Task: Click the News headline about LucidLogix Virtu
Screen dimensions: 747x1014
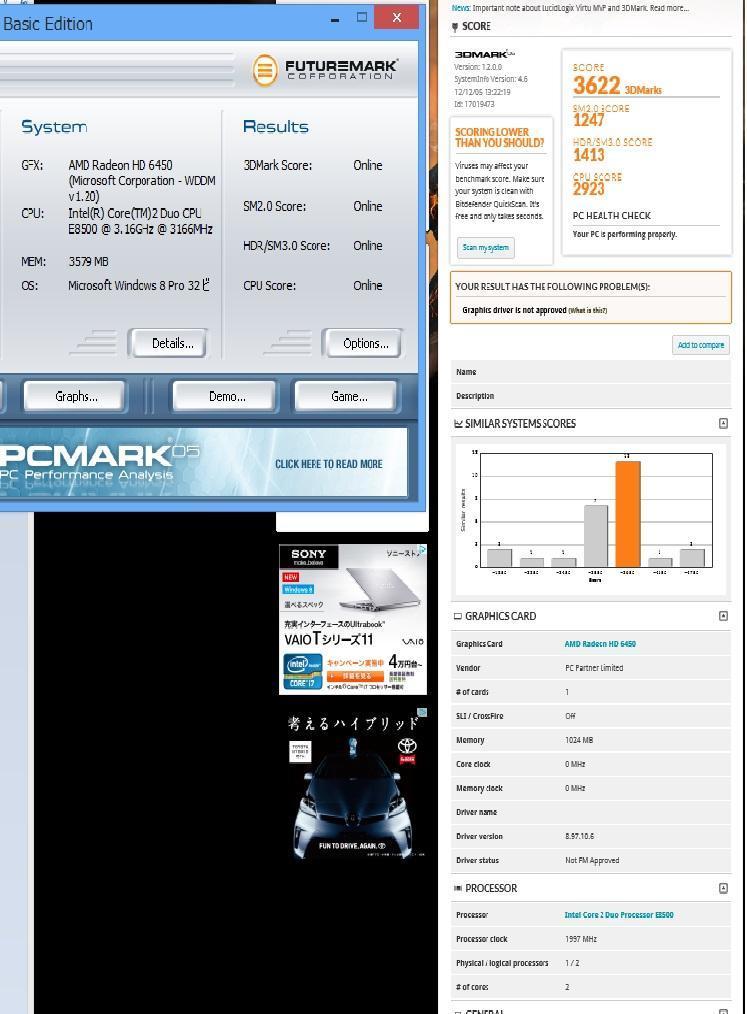Action: 570,8
